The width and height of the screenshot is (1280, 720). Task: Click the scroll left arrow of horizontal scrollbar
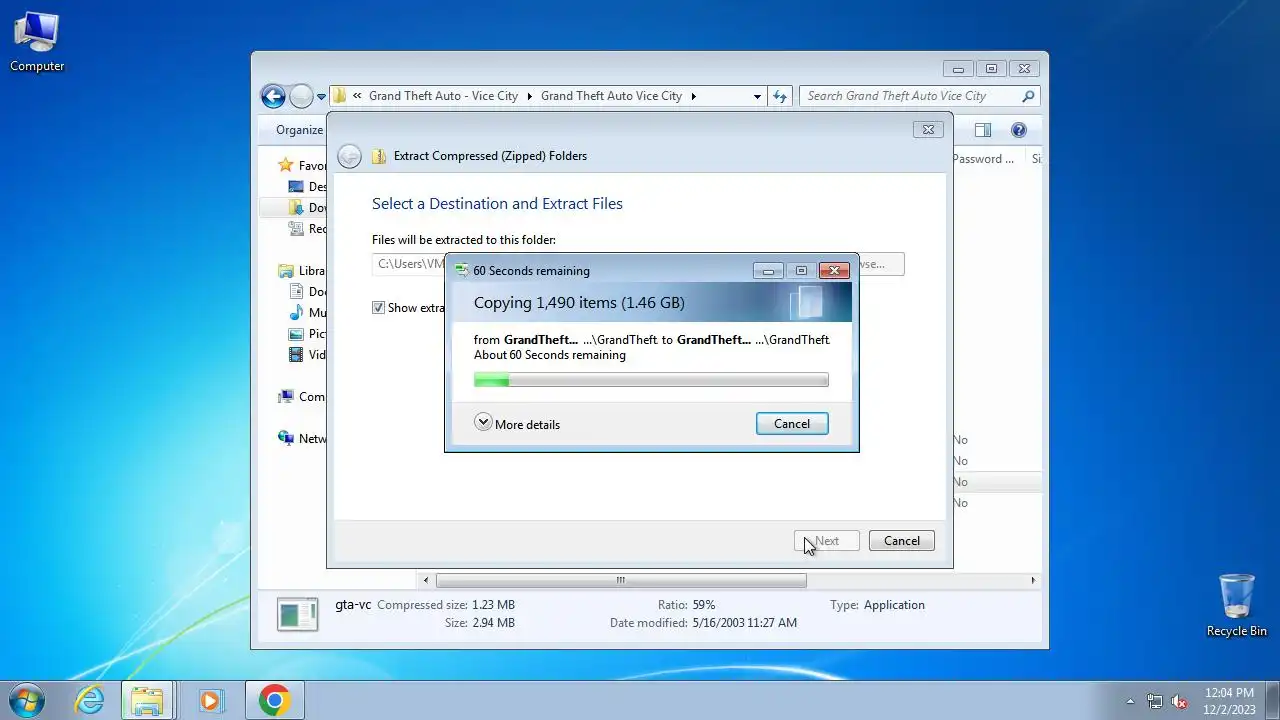pos(426,580)
